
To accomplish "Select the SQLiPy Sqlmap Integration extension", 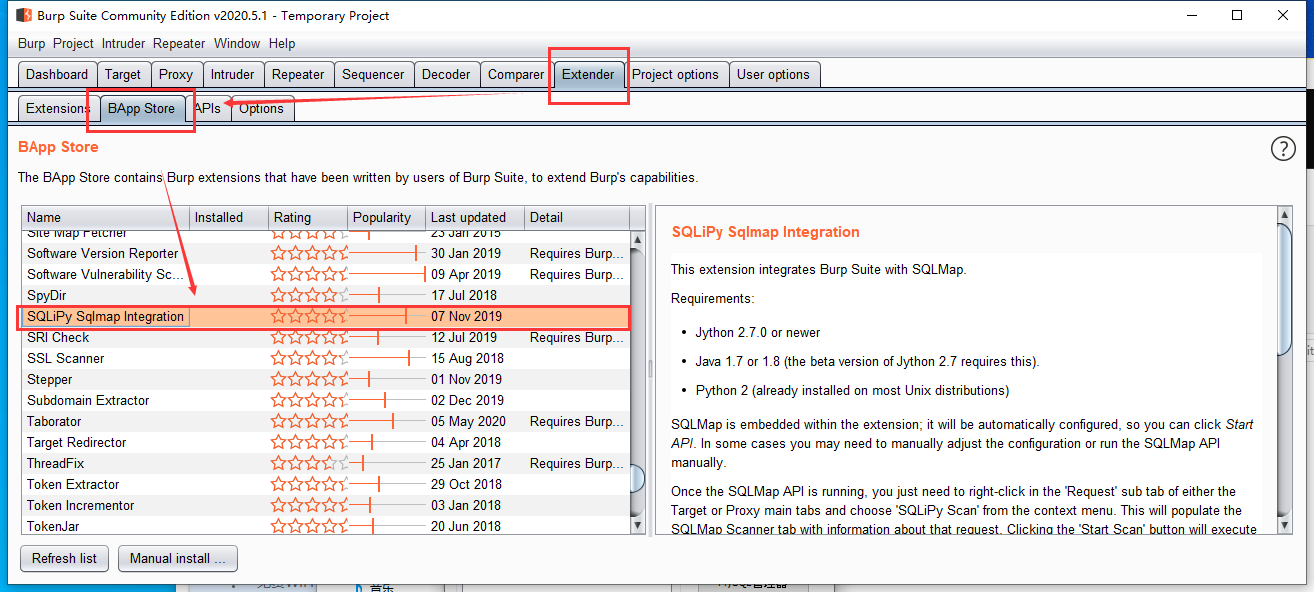I will [105, 316].
